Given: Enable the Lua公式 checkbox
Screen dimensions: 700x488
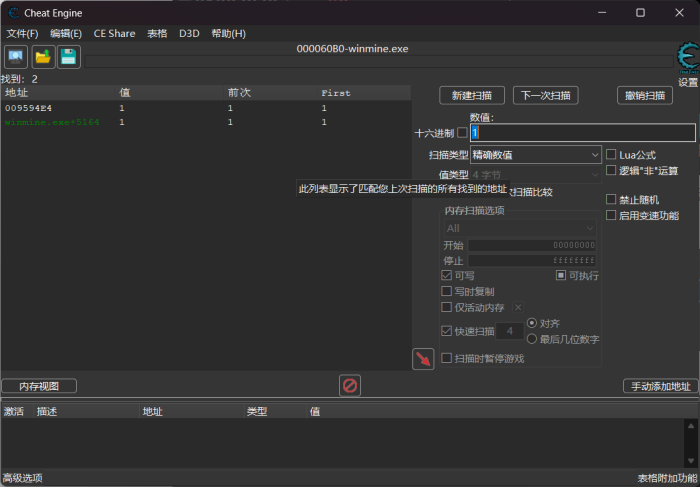Looking at the screenshot, I should [x=611, y=154].
